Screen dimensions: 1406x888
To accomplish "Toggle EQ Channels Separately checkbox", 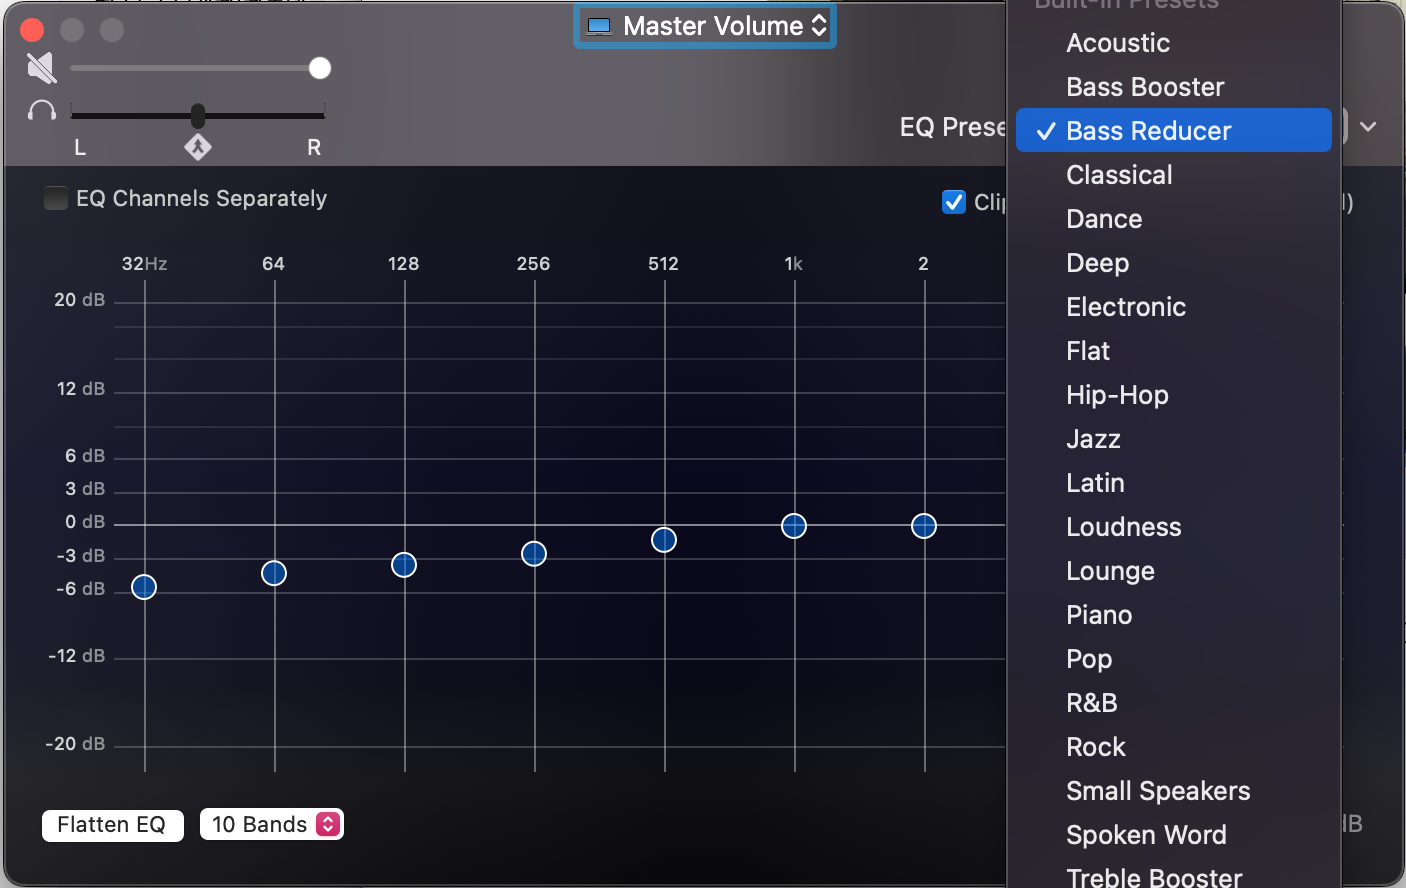I will [56, 198].
